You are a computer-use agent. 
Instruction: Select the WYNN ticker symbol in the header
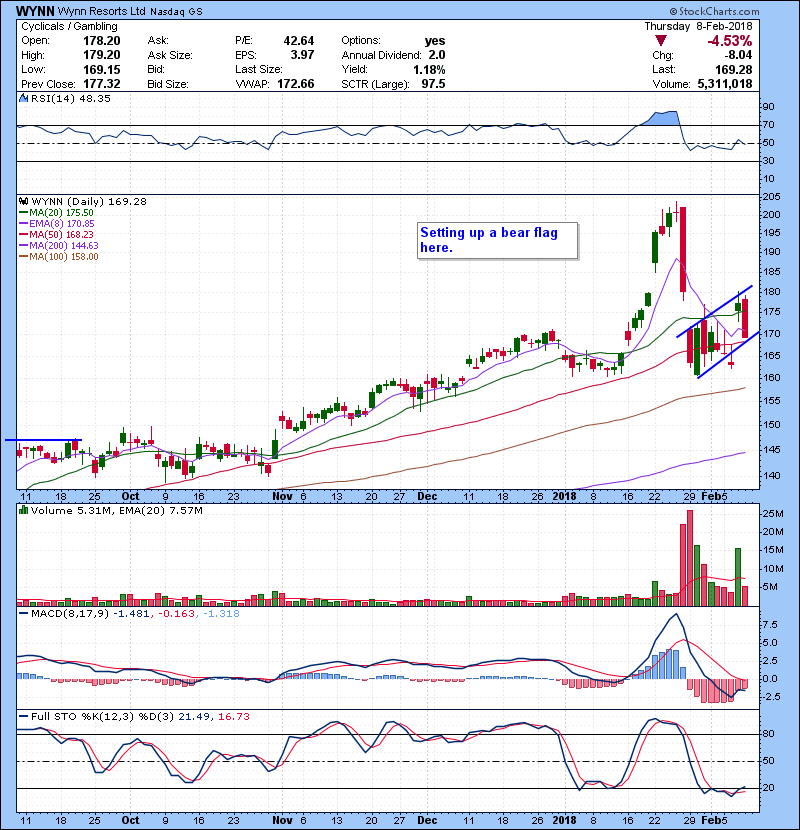click(x=34, y=11)
